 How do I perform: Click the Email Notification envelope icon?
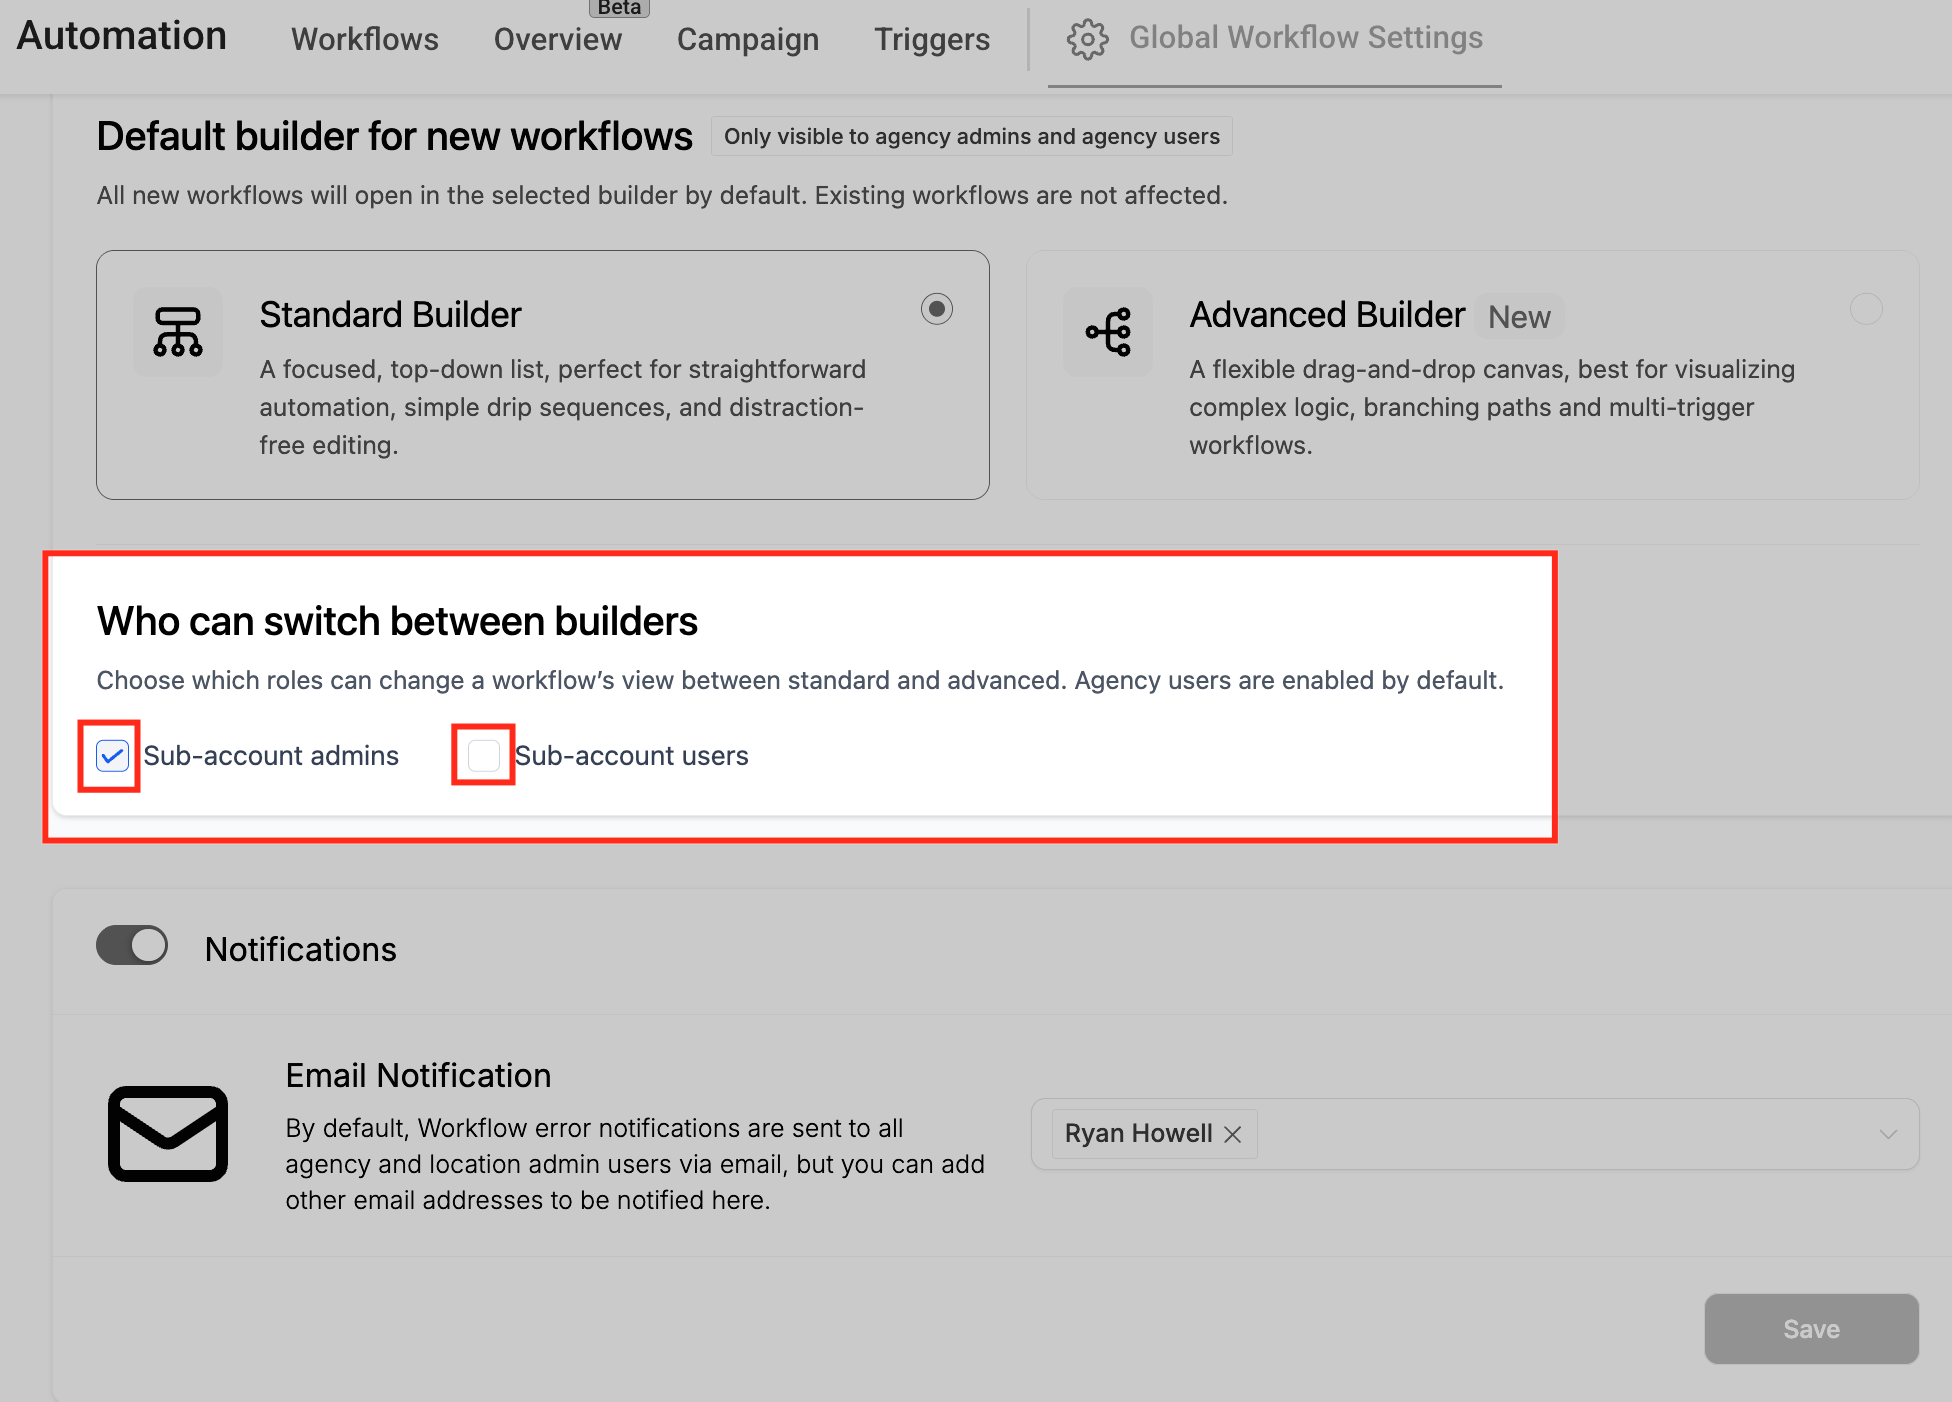168,1133
